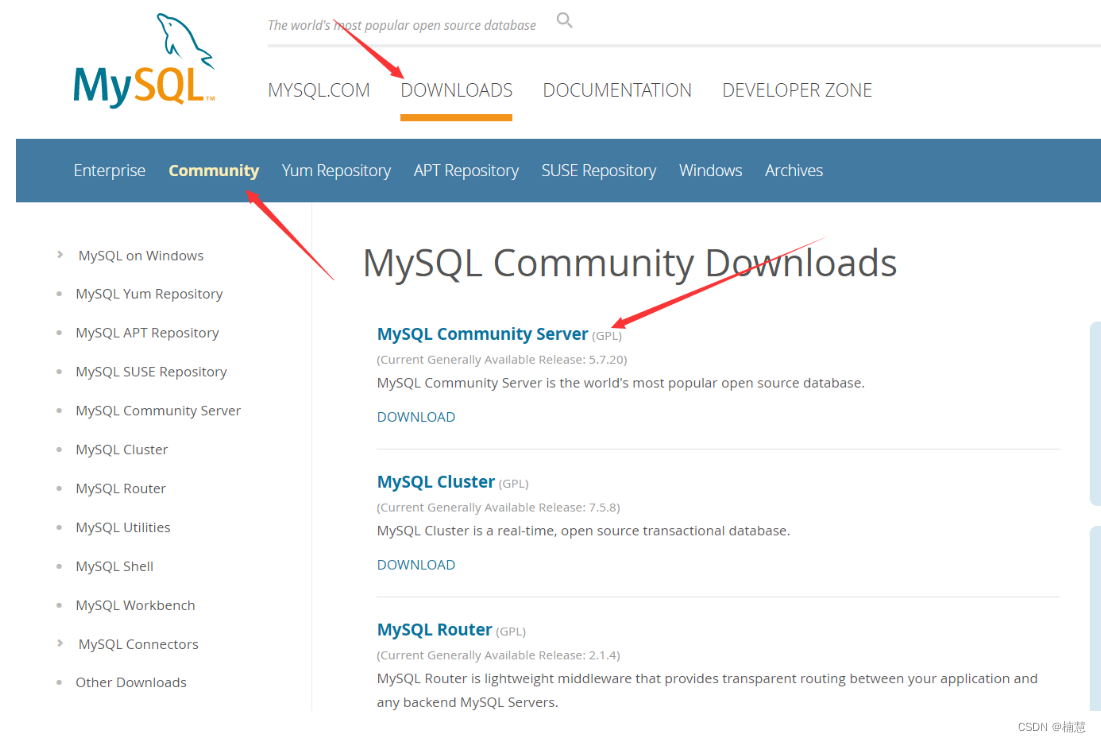Click the release 5.7.20 text
This screenshot has width=1101, height=742.
[x=502, y=360]
